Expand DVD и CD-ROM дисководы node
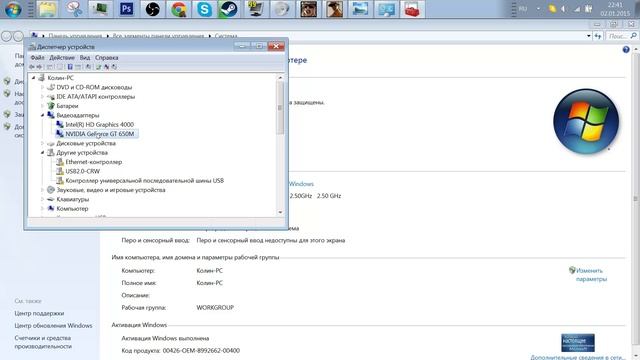 tap(42, 87)
